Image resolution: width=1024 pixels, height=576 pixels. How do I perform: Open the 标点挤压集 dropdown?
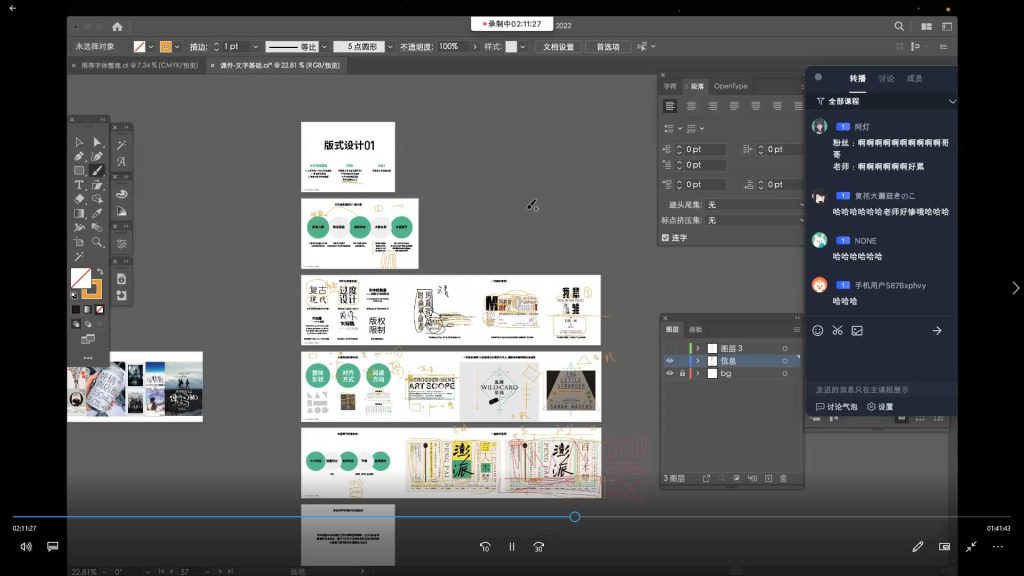755,220
